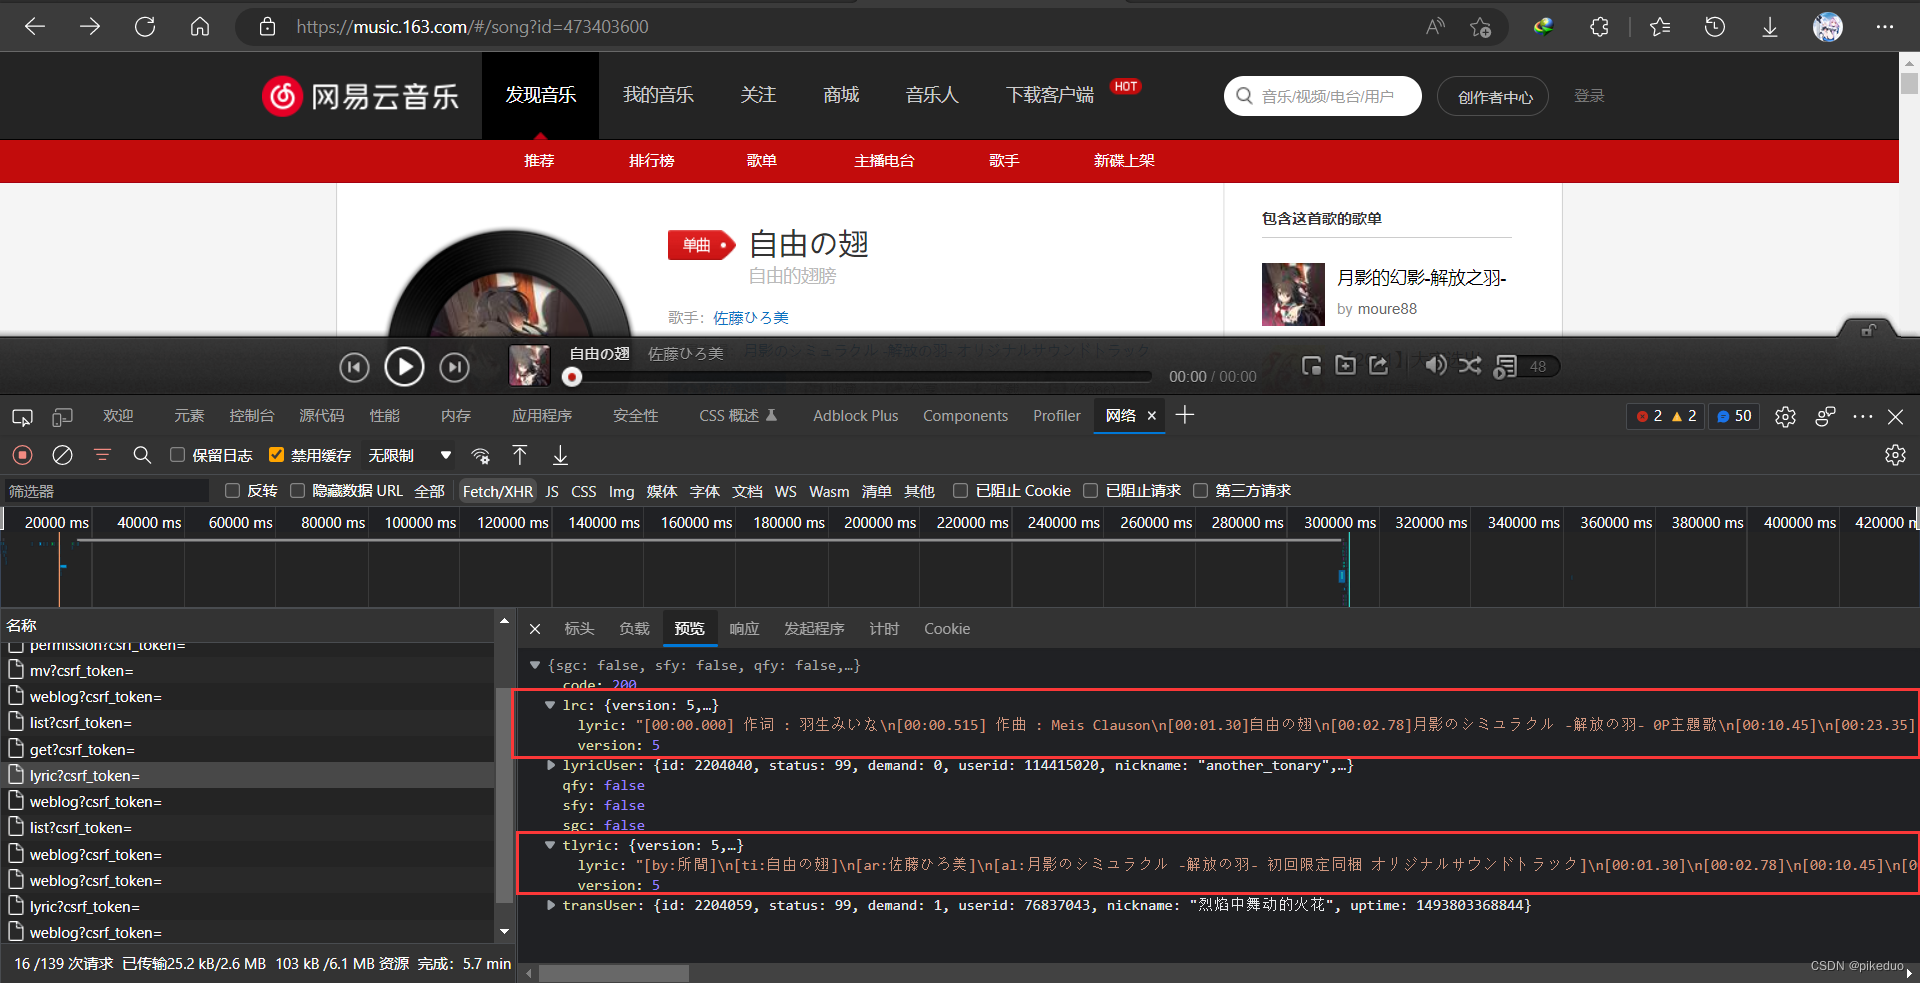Open browser history clock icon

(x=1715, y=27)
